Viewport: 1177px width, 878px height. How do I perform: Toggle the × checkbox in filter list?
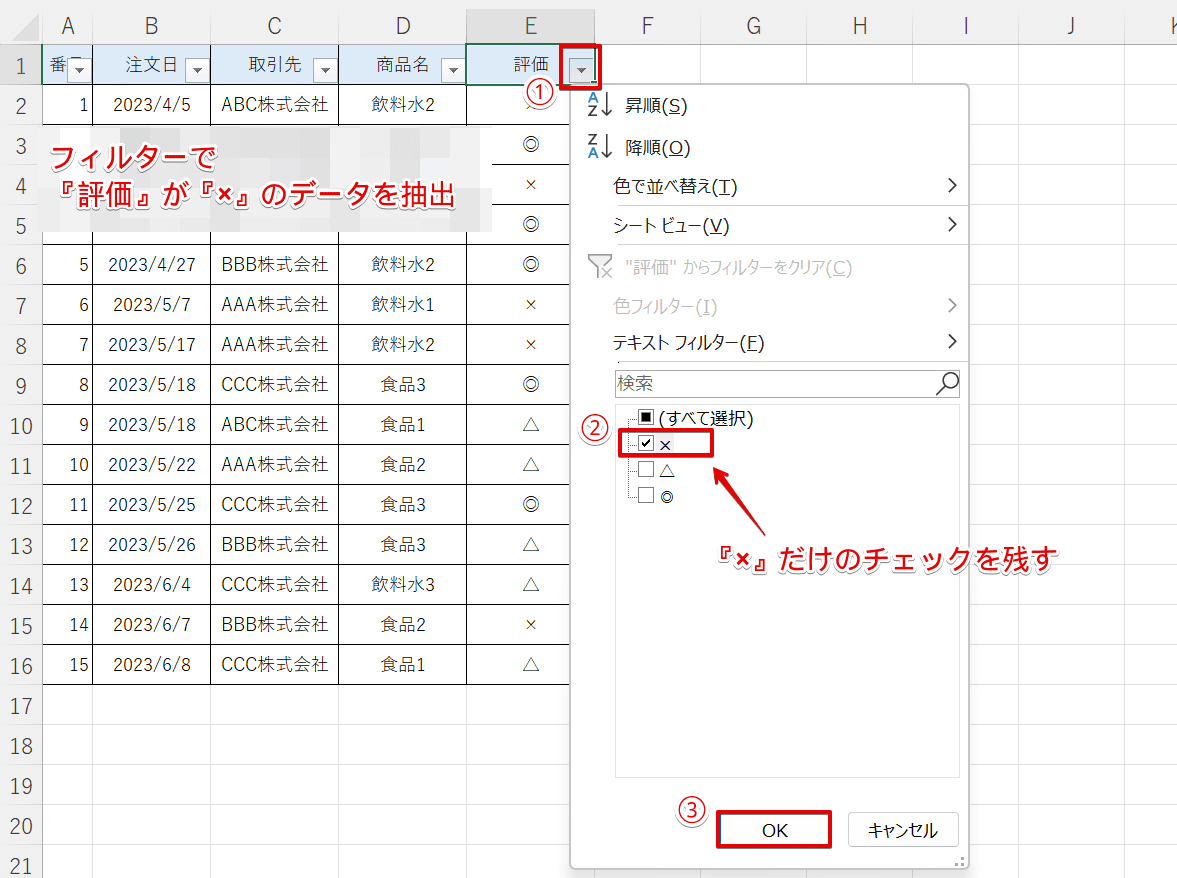point(646,443)
